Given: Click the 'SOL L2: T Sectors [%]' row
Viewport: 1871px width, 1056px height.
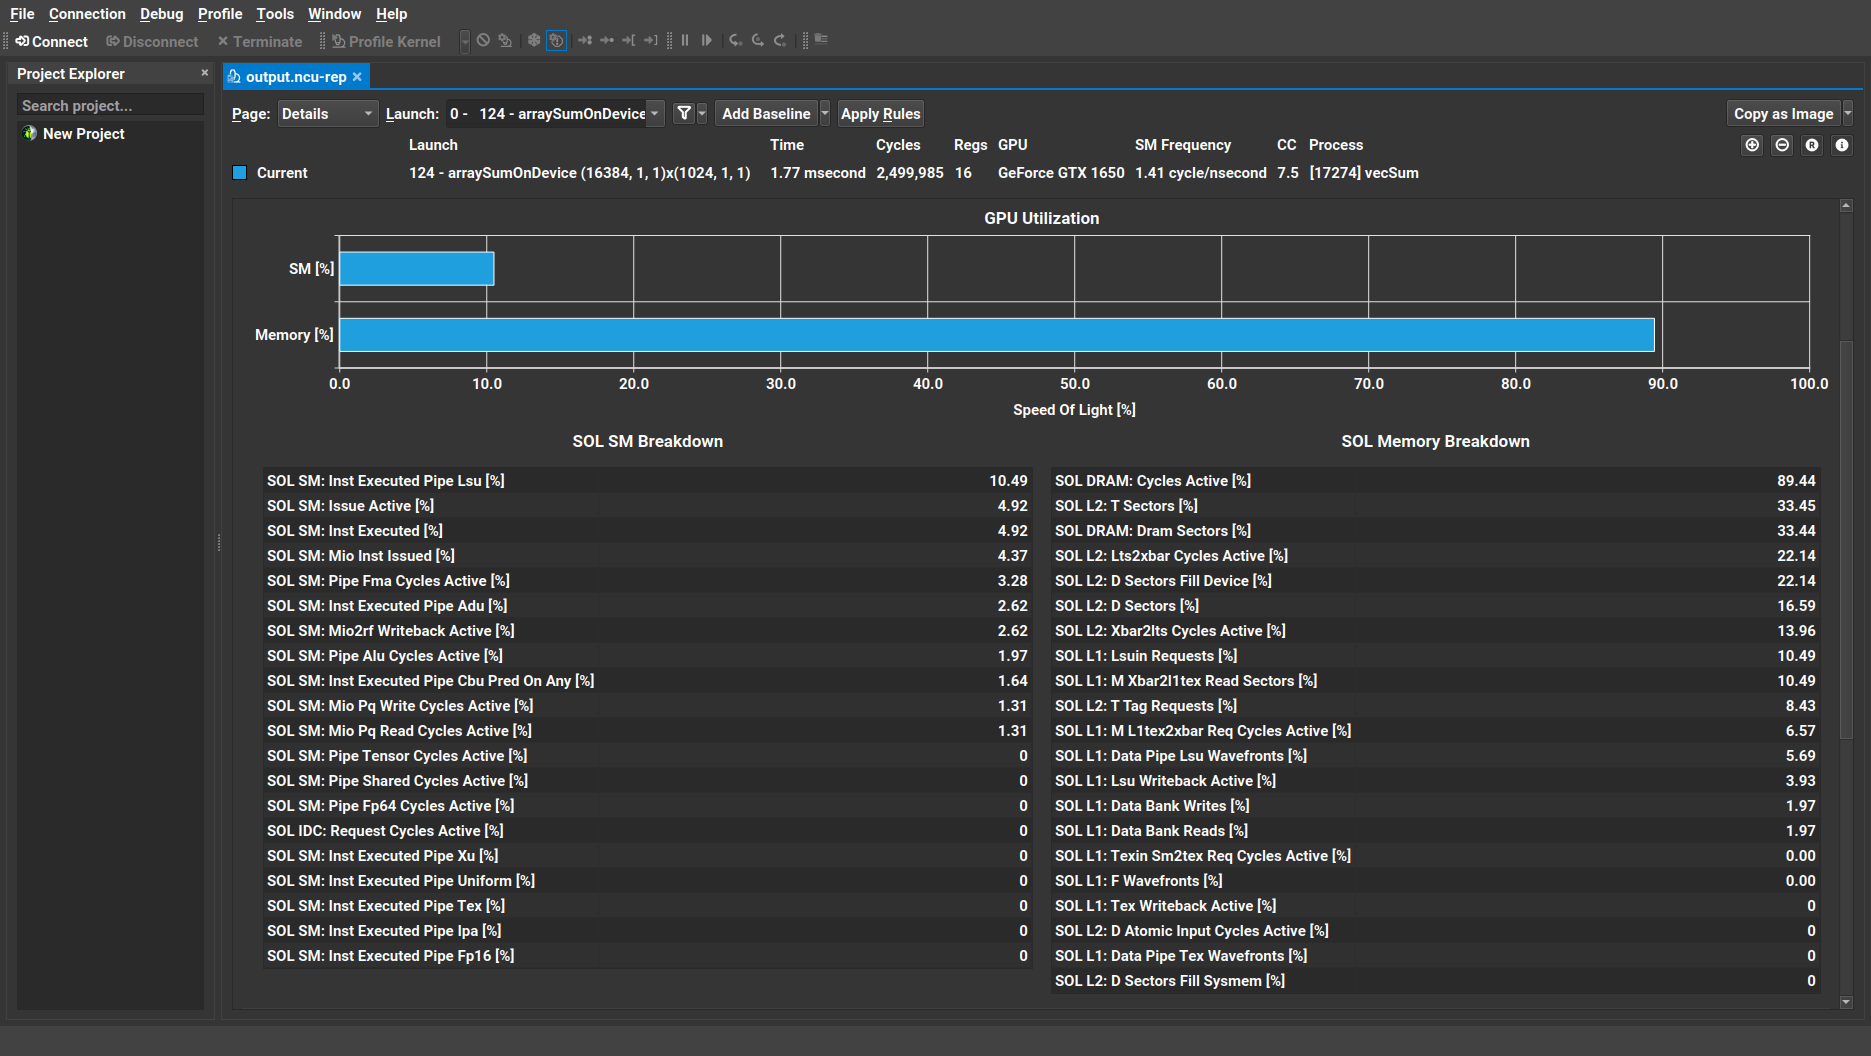Looking at the screenshot, I should tap(1435, 506).
